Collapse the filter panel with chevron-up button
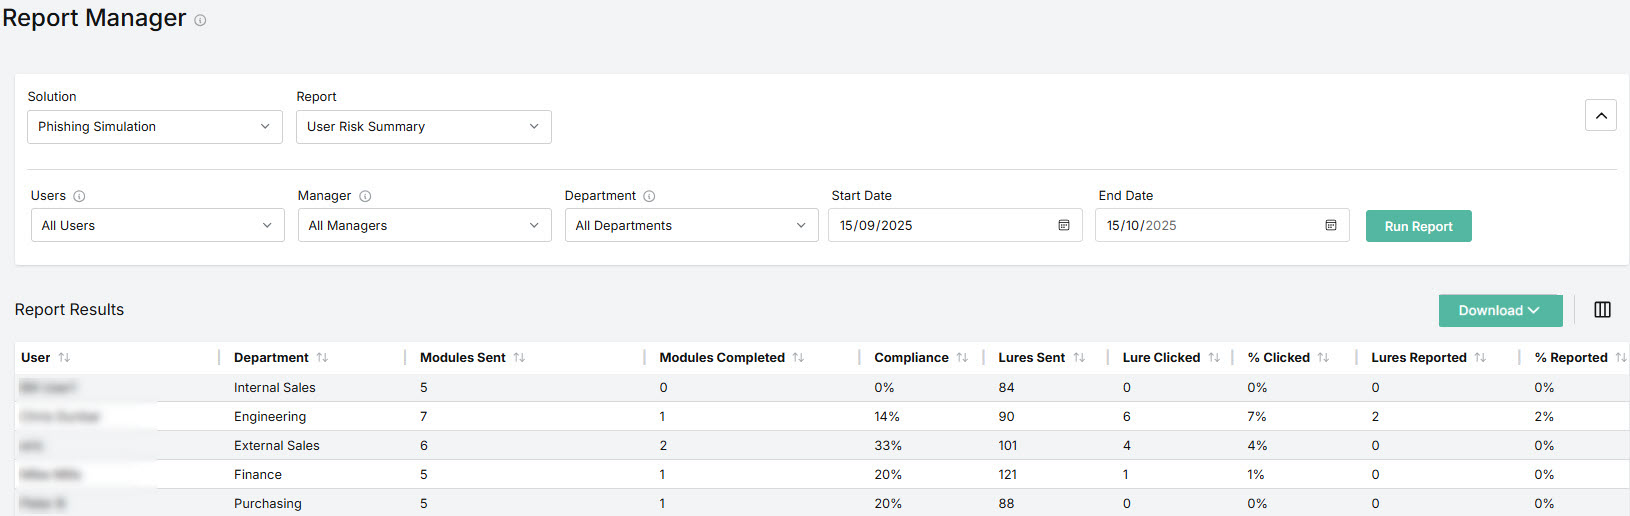The image size is (1630, 516). [x=1601, y=115]
